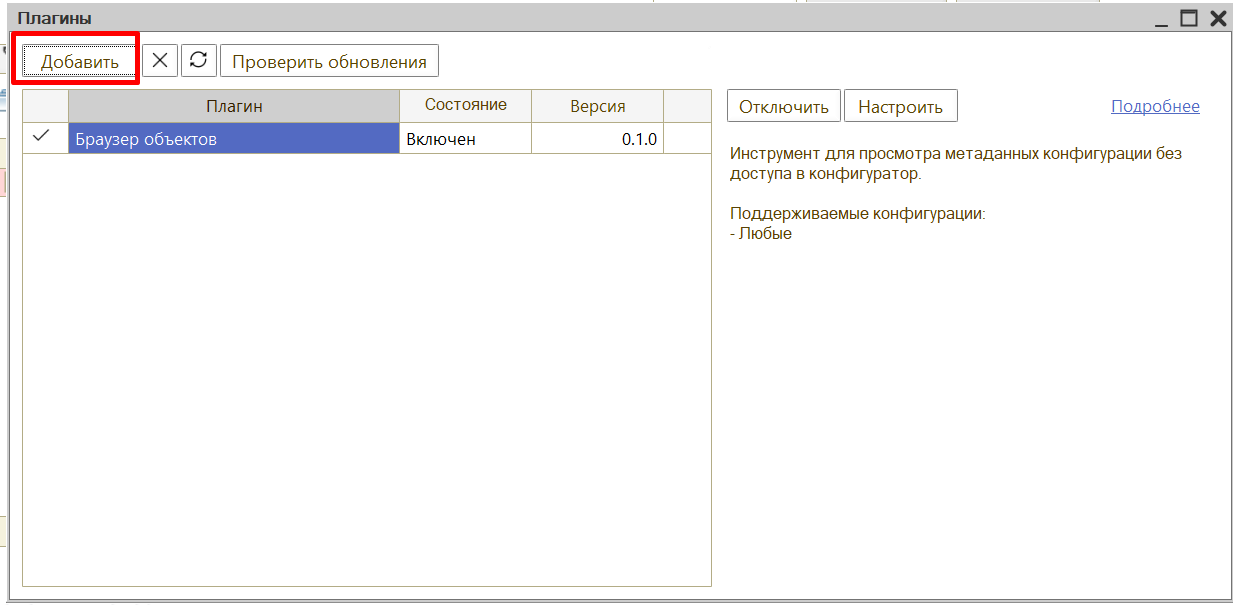Click the Добавить button
This screenshot has height=605, width=1233.
[x=79, y=61]
